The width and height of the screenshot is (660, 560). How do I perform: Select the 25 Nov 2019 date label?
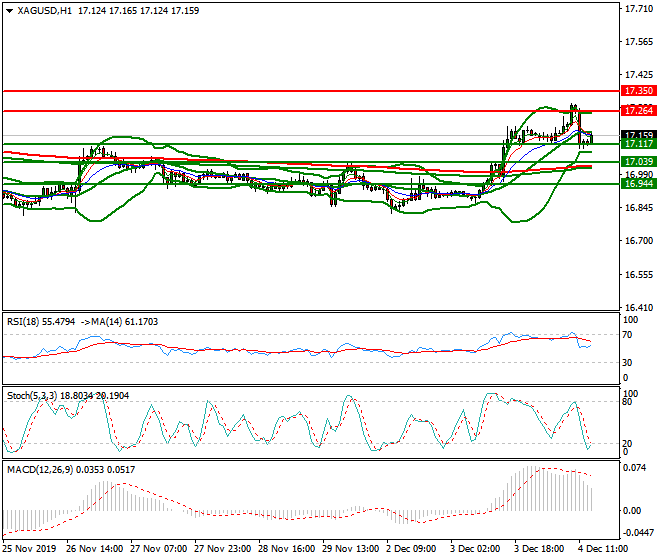click(x=29, y=549)
